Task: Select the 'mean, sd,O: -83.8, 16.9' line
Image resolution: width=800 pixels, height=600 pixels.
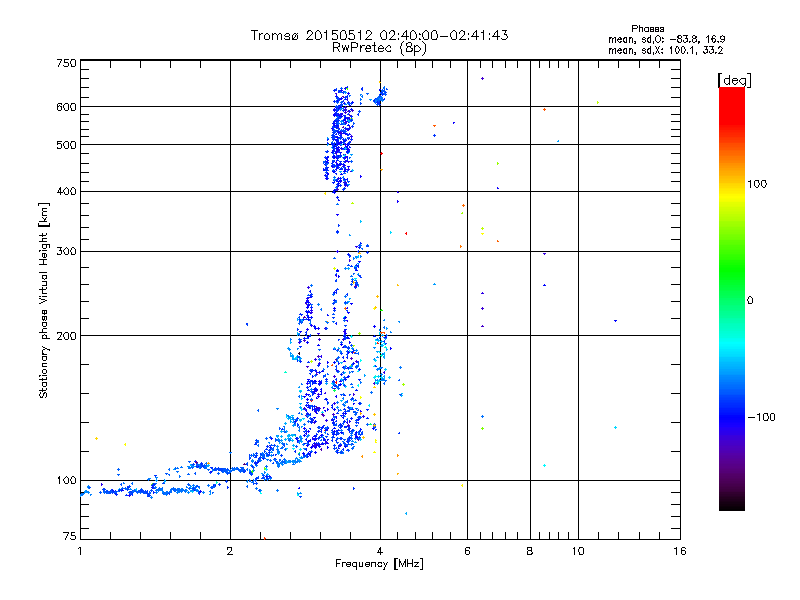Action: pyautogui.click(x=666, y=39)
